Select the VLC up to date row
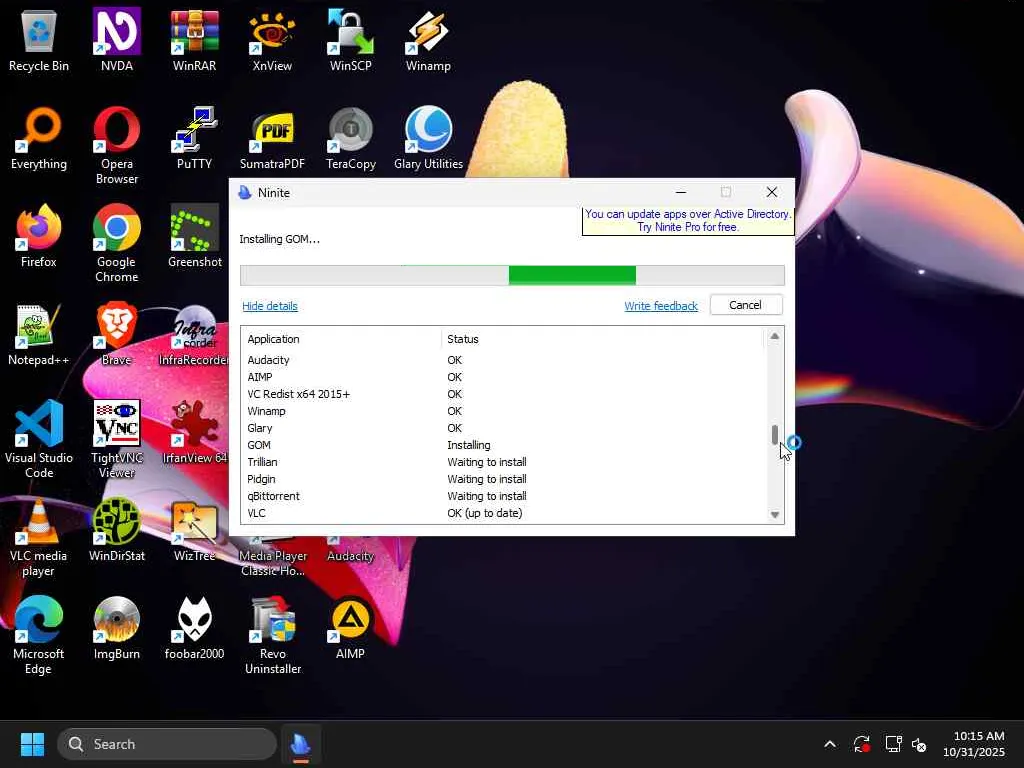 [503, 513]
